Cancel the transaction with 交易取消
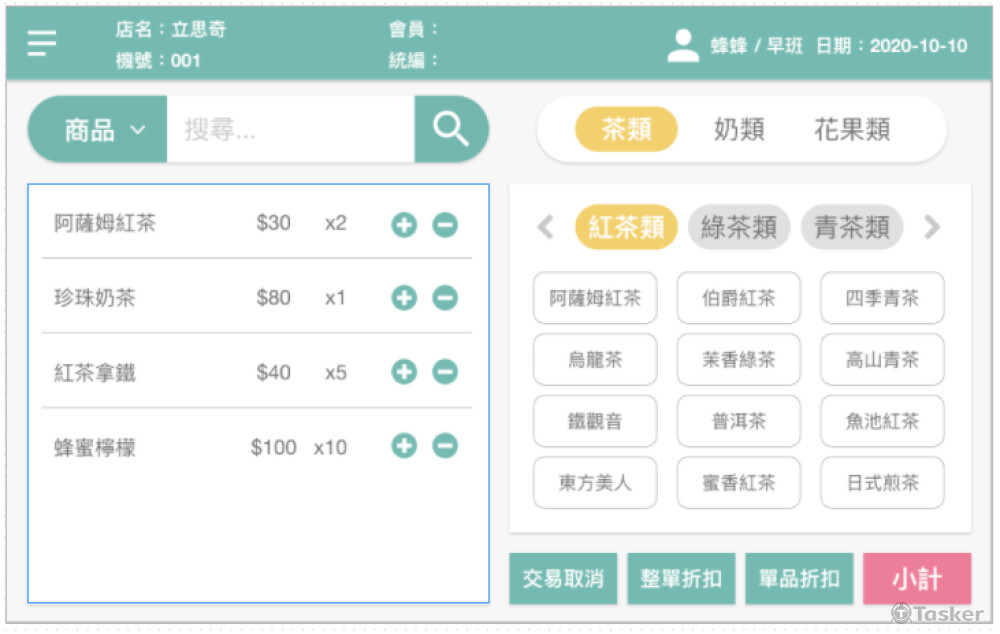The width and height of the screenshot is (1000, 634). pyautogui.click(x=563, y=579)
